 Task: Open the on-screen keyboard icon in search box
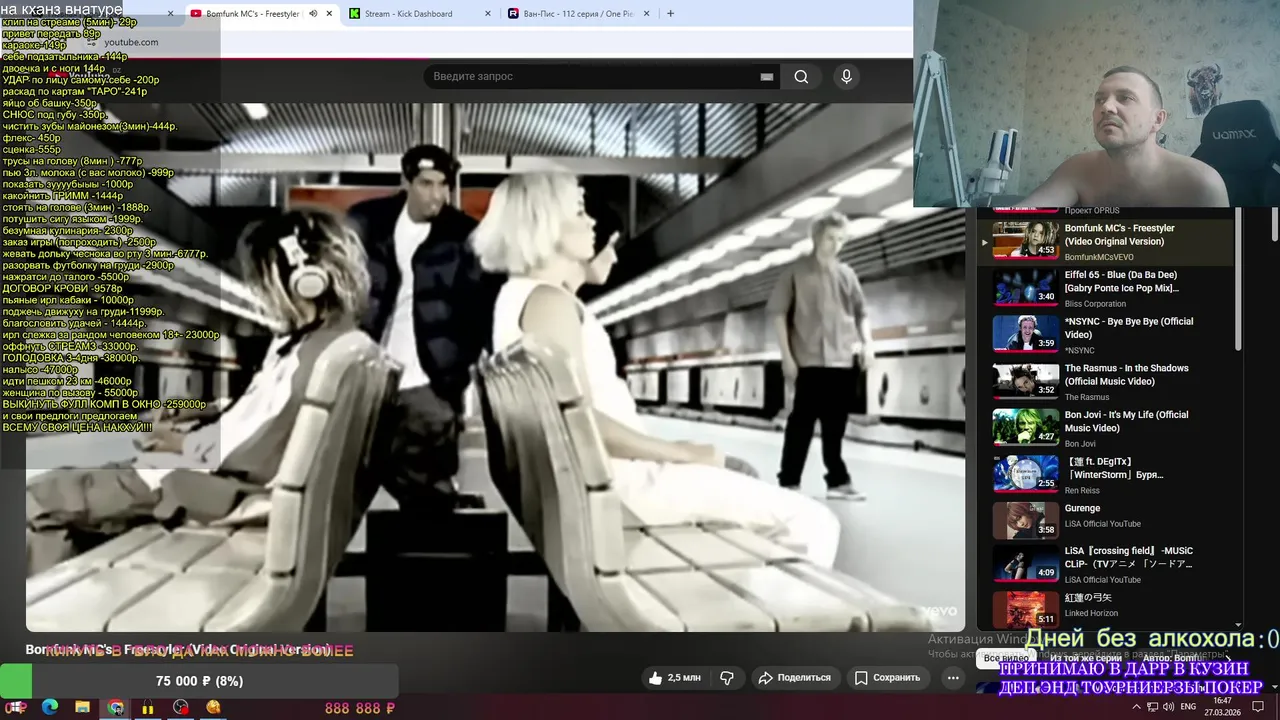(x=767, y=77)
